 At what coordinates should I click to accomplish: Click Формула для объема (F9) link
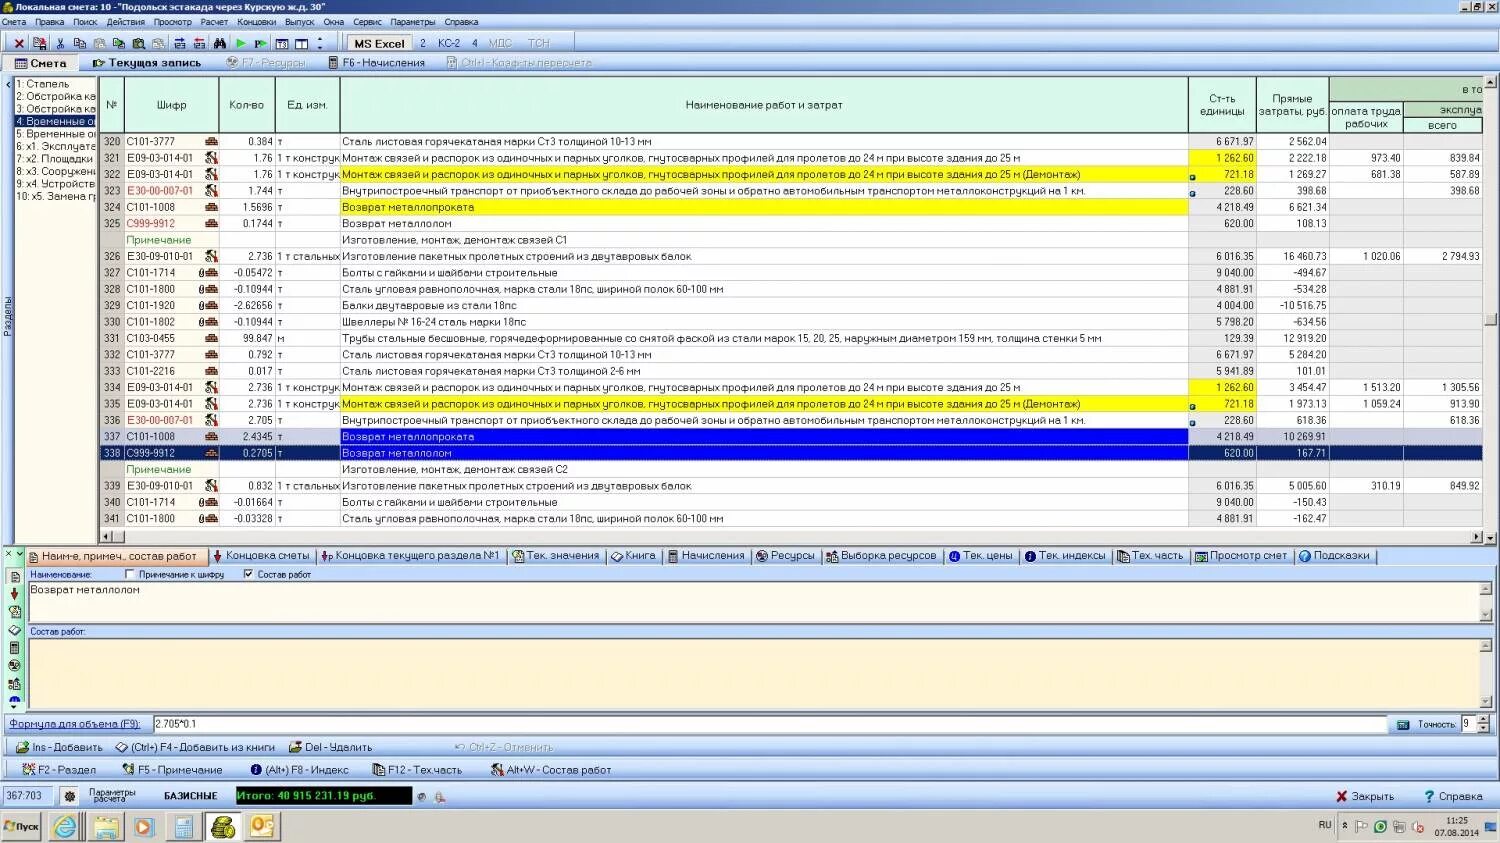point(76,724)
